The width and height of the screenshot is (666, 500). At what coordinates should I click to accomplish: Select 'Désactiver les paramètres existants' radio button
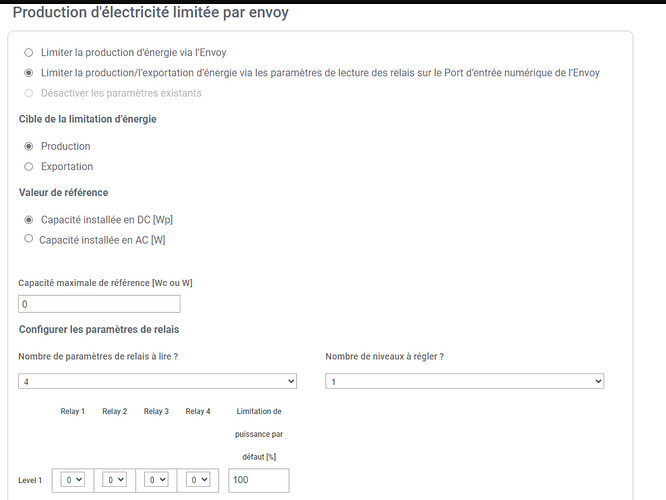[x=28, y=93]
